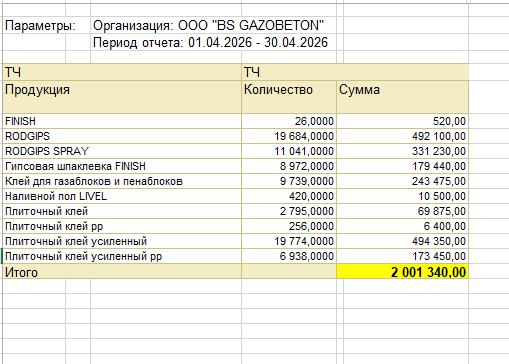Select the 'Параметры:' label cell
This screenshot has height=364, width=509.
[x=40, y=26]
